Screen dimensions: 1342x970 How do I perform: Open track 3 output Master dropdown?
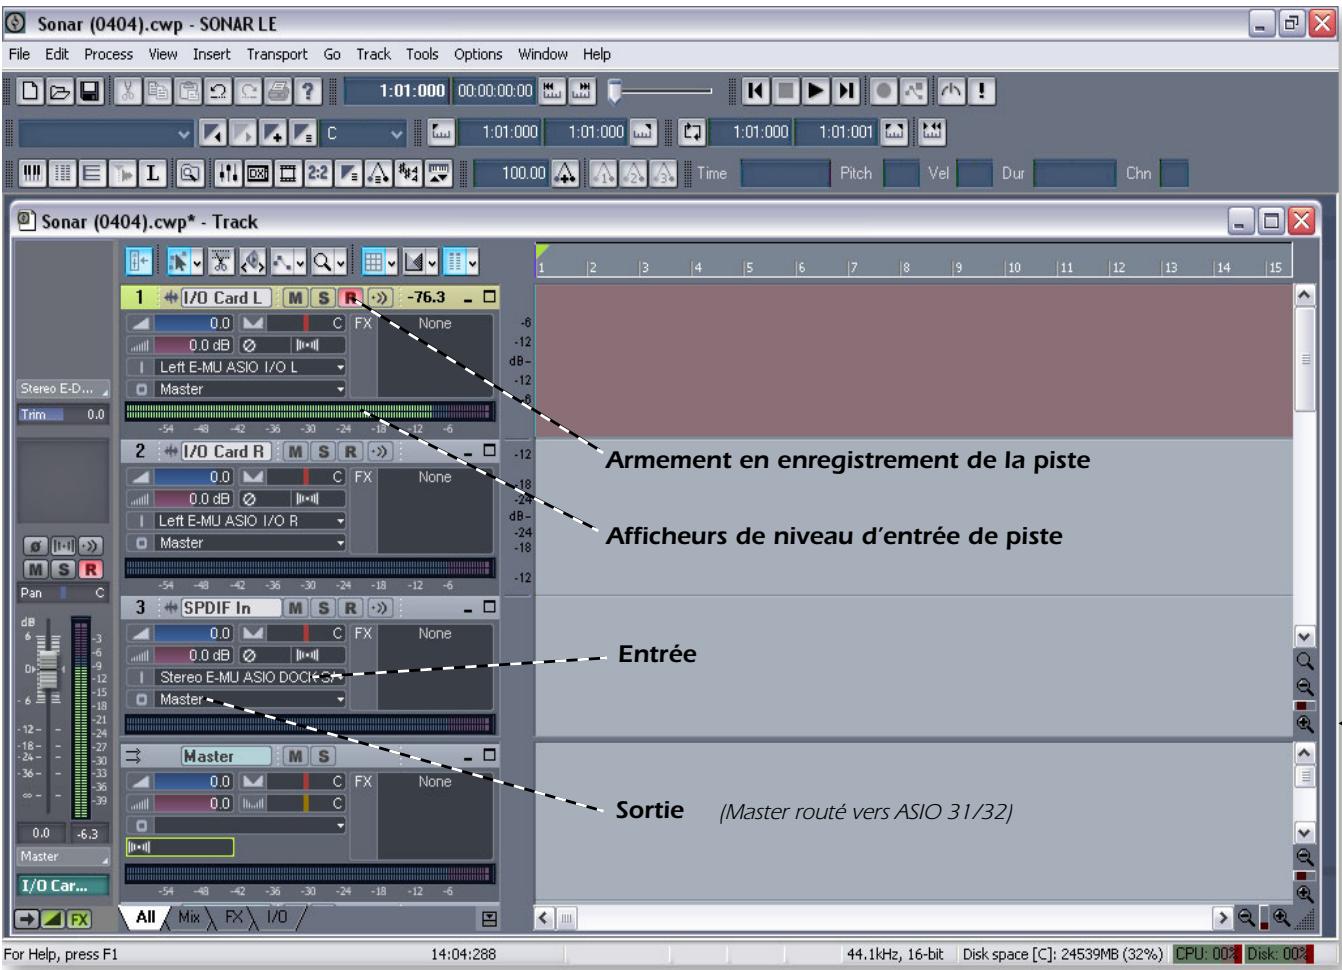tap(249, 699)
